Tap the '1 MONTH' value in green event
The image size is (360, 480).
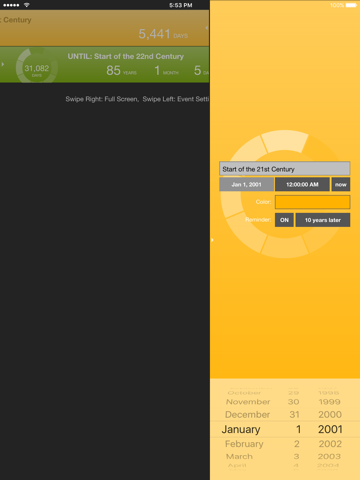tap(166, 70)
